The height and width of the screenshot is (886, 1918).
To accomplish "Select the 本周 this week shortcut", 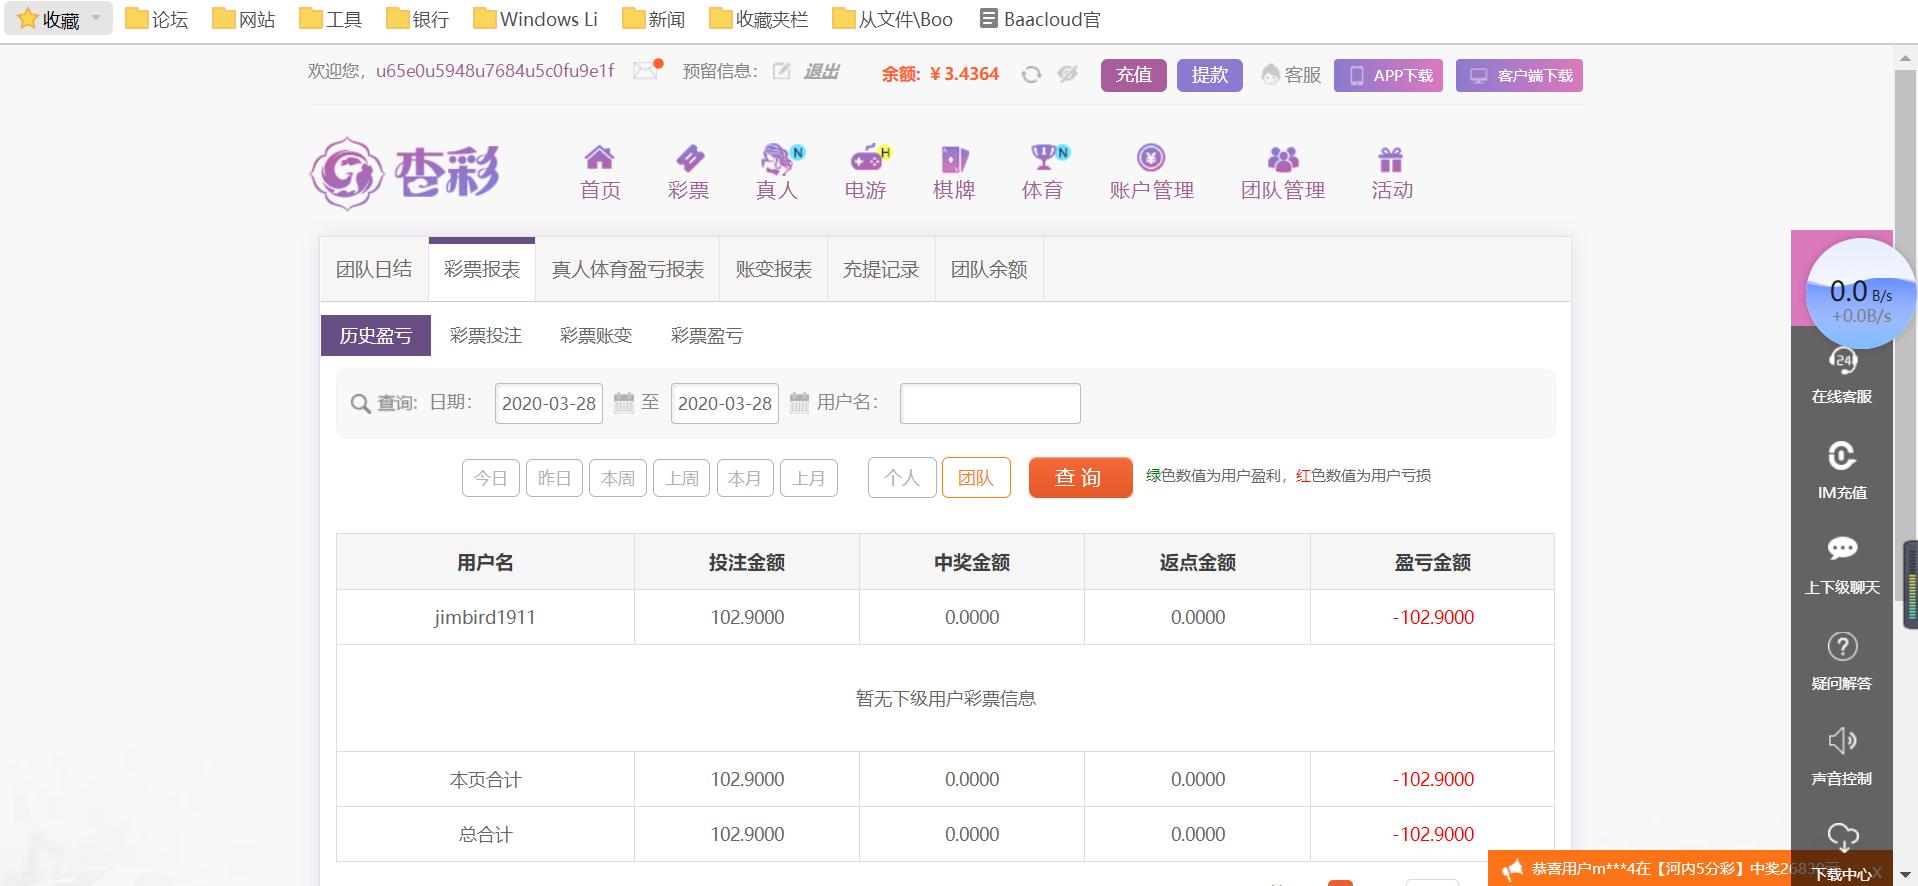I will 618,478.
